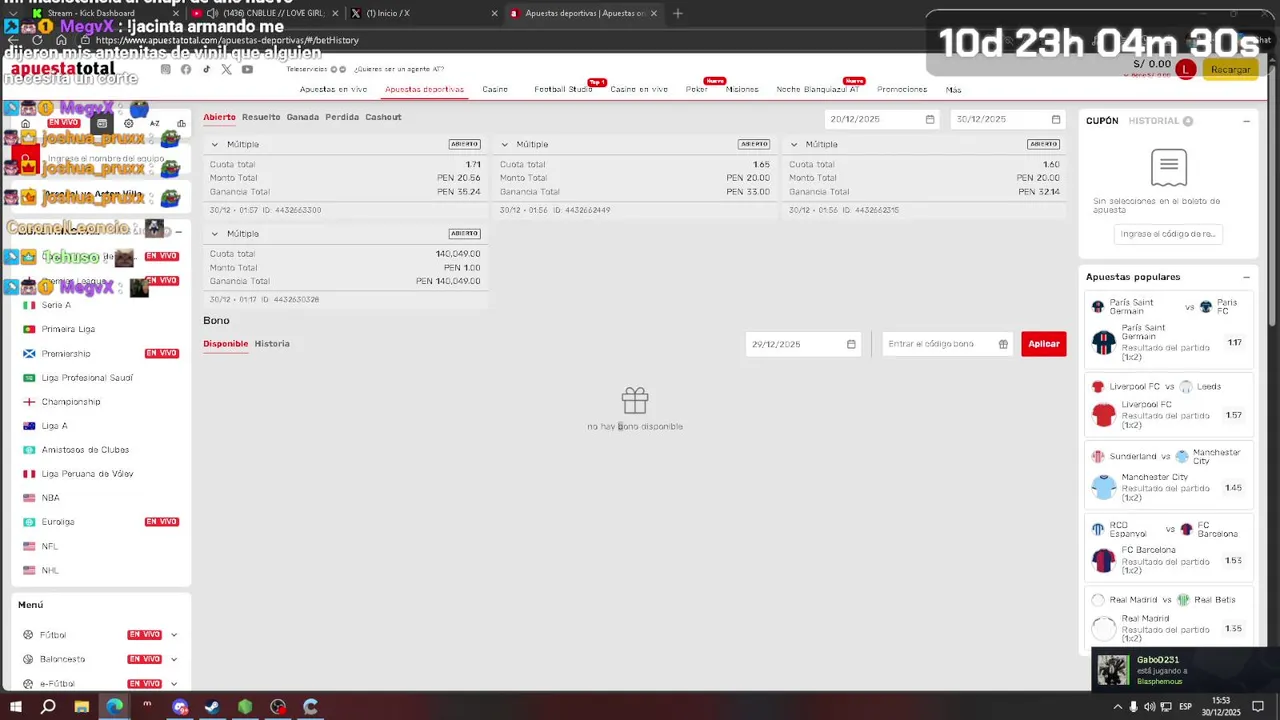Open the calendar on the 30/12/2025 end date
This screenshot has height=720, width=1280.
[1056, 119]
